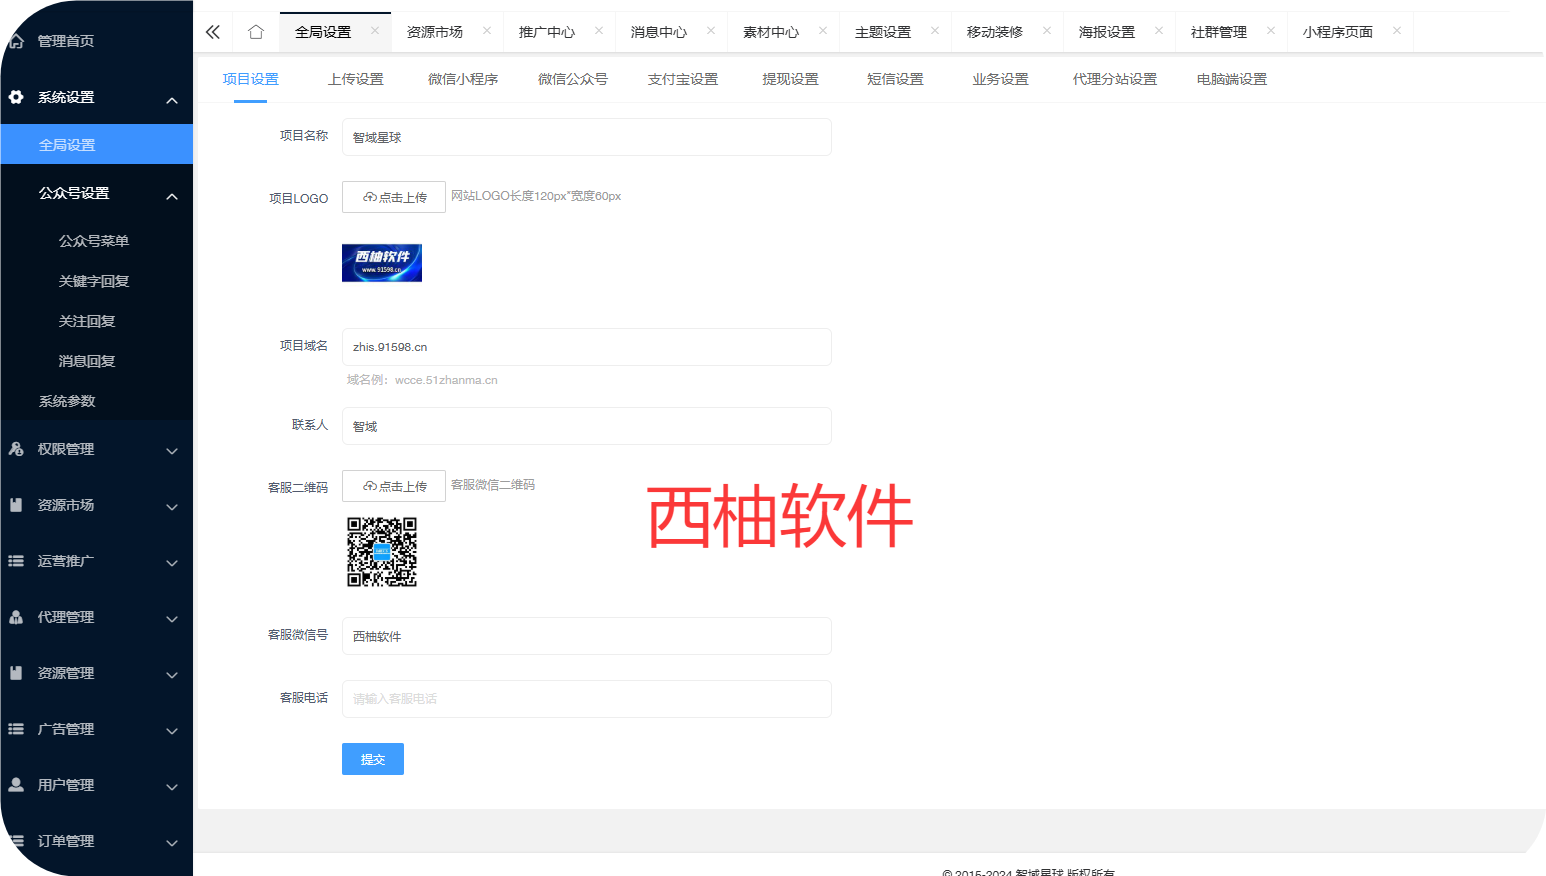This screenshot has height=876, width=1546.
Task: Close the 推广中心 tab
Action: click(x=599, y=31)
